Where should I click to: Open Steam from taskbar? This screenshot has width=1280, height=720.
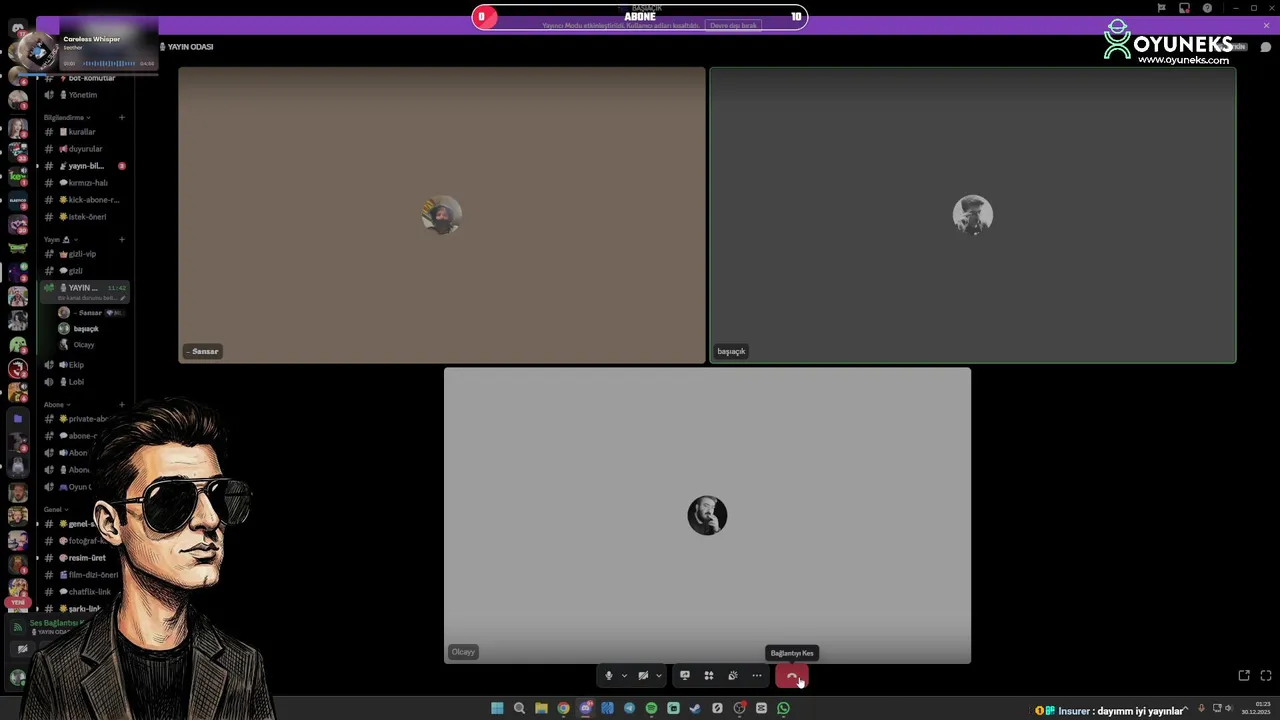pyautogui.click(x=695, y=708)
